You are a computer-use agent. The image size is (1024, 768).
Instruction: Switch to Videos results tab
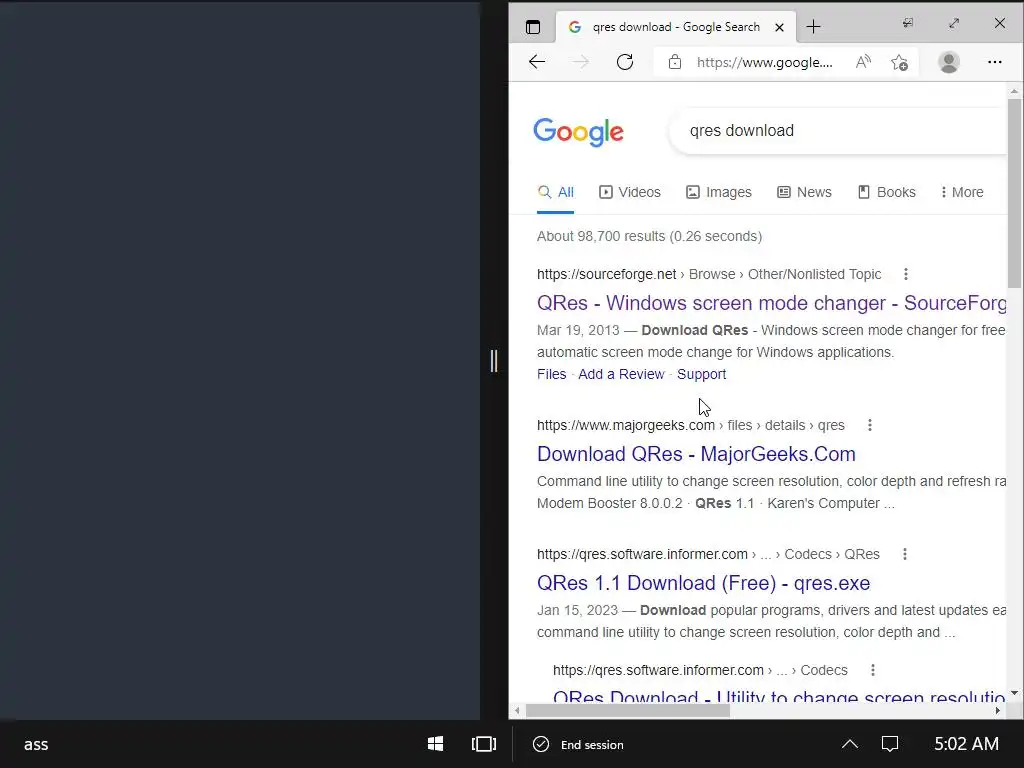[630, 193]
